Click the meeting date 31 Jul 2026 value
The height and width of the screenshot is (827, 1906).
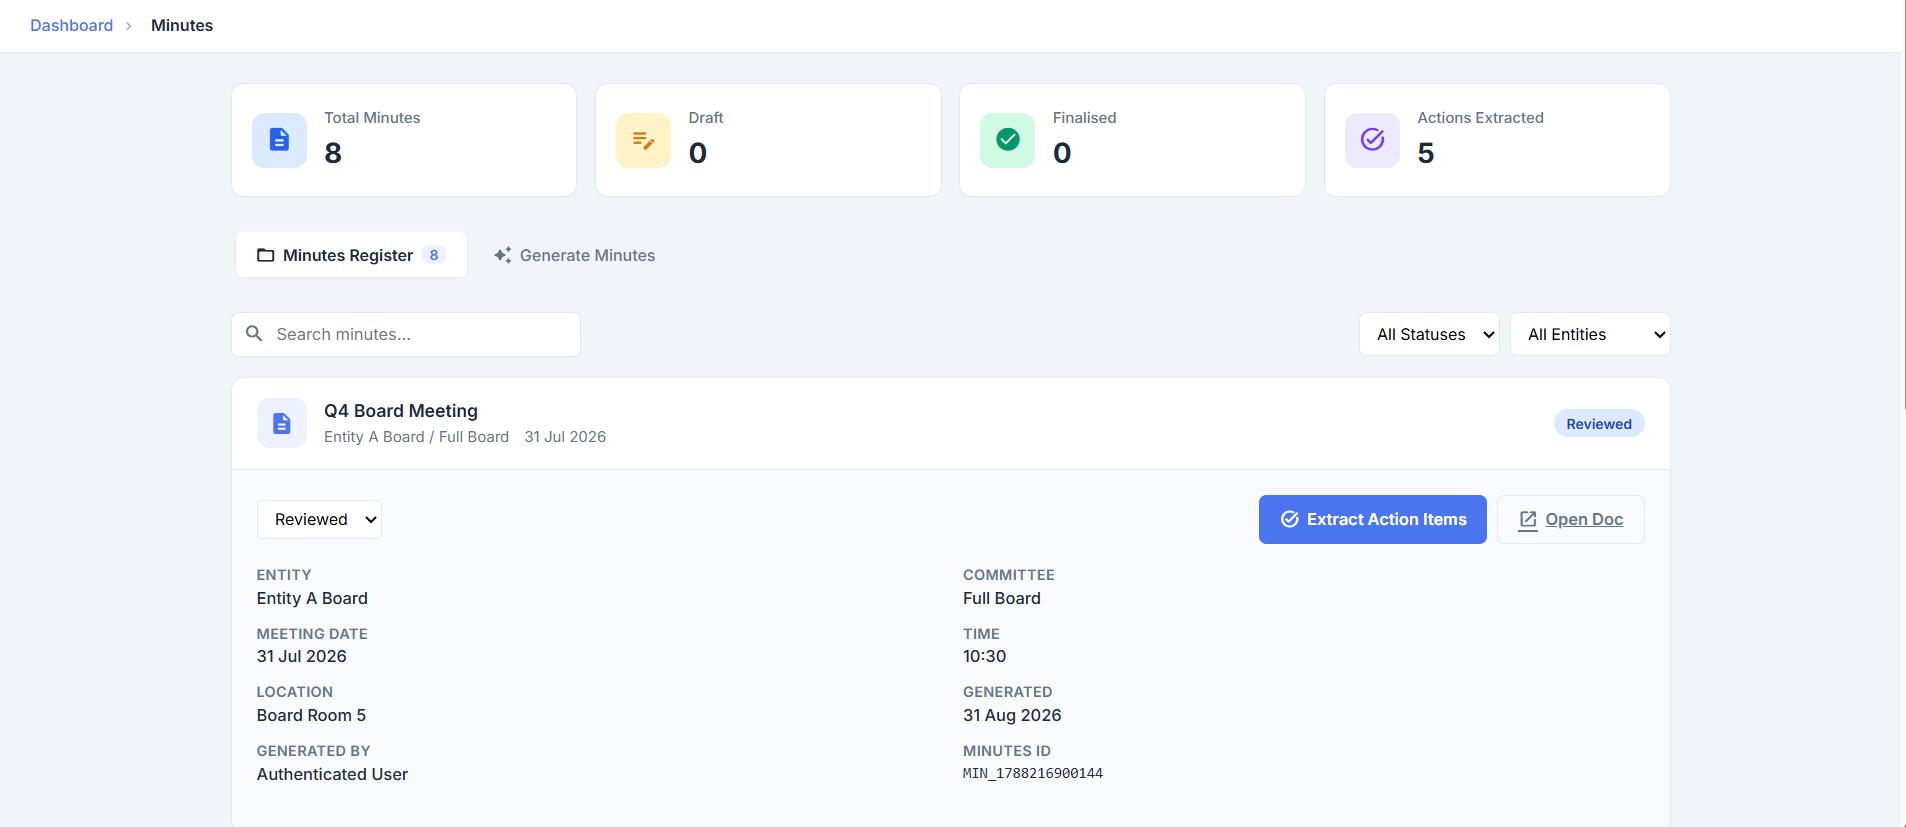point(302,656)
